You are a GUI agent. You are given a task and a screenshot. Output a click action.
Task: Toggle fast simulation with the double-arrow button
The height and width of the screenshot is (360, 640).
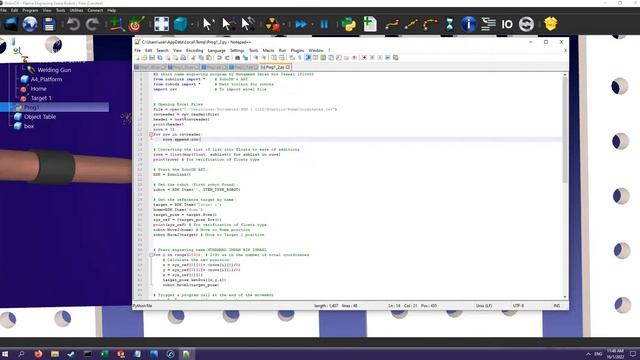pyautogui.click(x=301, y=24)
